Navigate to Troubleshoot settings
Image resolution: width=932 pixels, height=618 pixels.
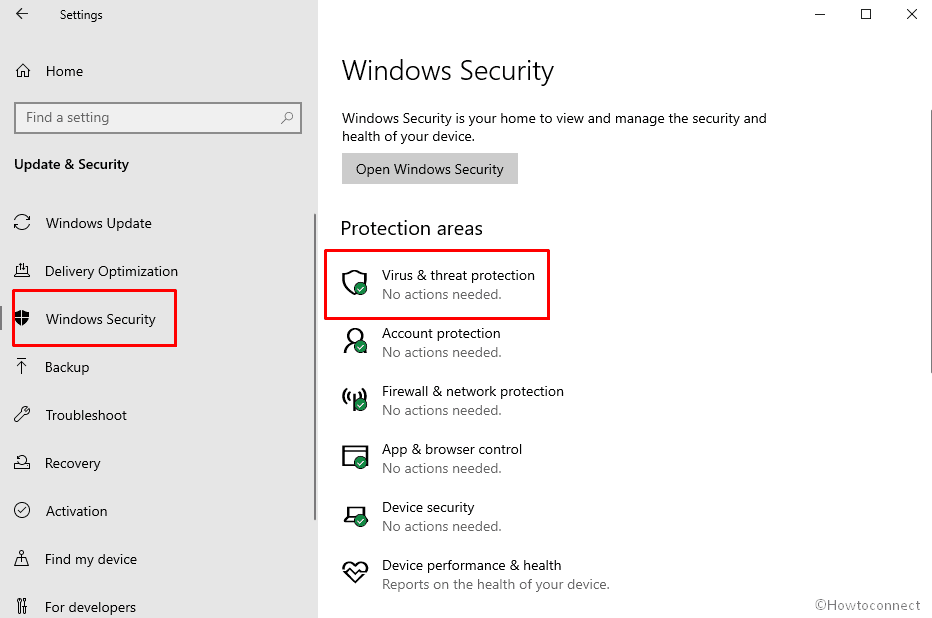click(86, 415)
